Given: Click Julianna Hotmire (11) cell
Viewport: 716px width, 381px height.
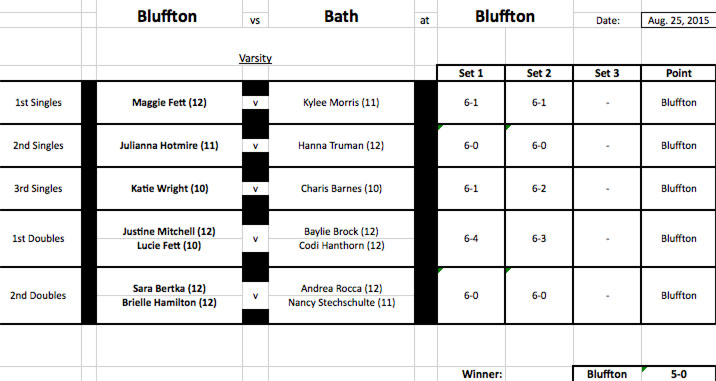Looking at the screenshot, I should (169, 145).
